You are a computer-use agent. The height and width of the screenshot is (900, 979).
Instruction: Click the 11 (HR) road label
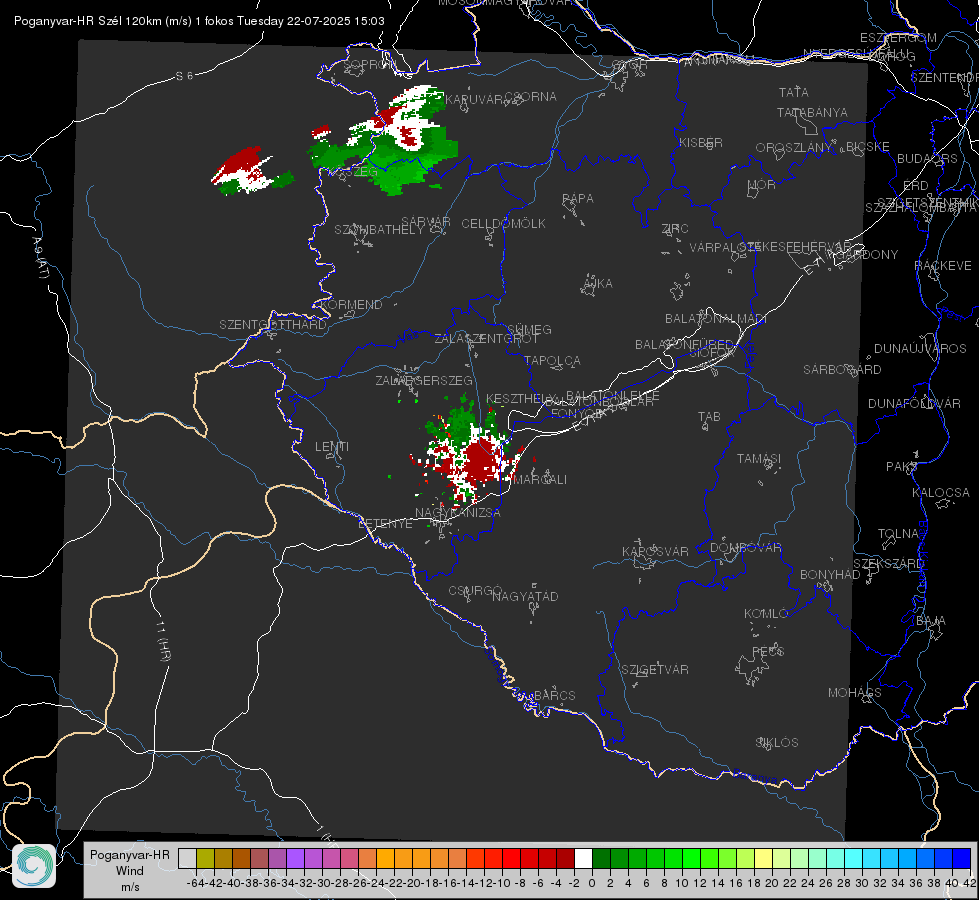point(164,640)
